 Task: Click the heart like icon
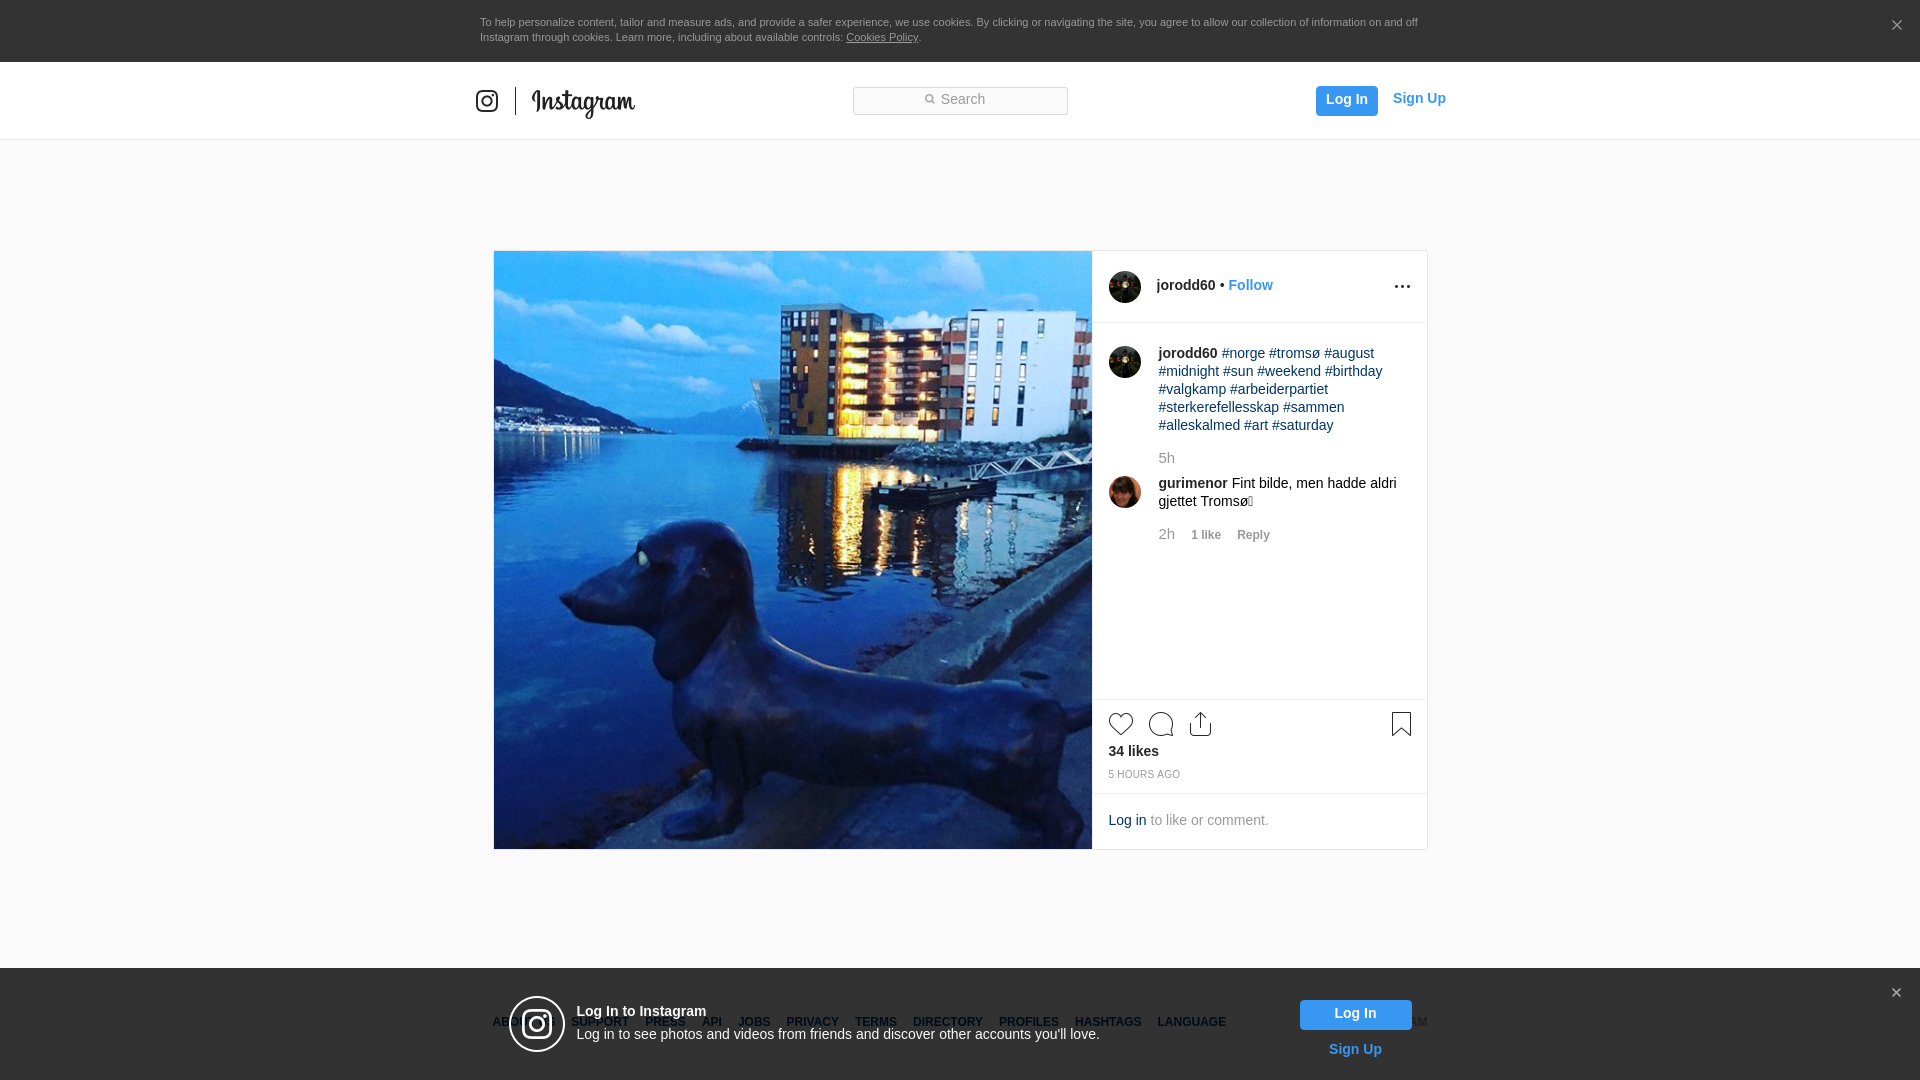[x=1120, y=724]
